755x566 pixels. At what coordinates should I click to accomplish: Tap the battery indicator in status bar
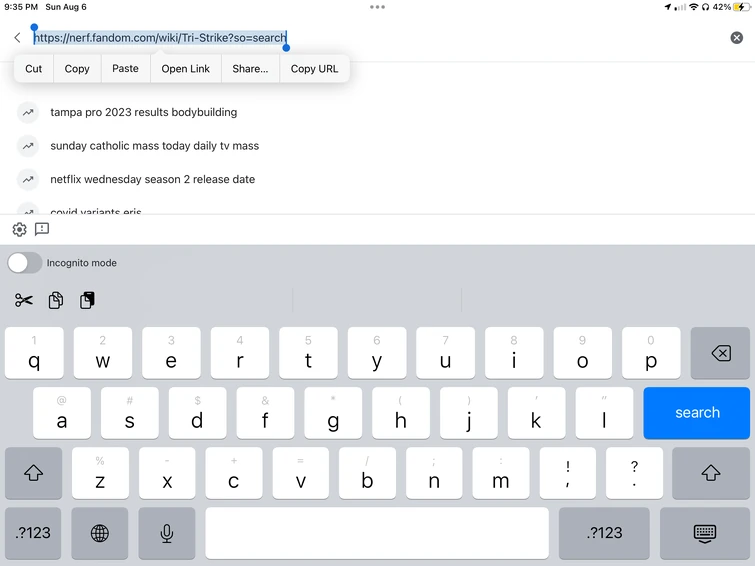pos(741,7)
